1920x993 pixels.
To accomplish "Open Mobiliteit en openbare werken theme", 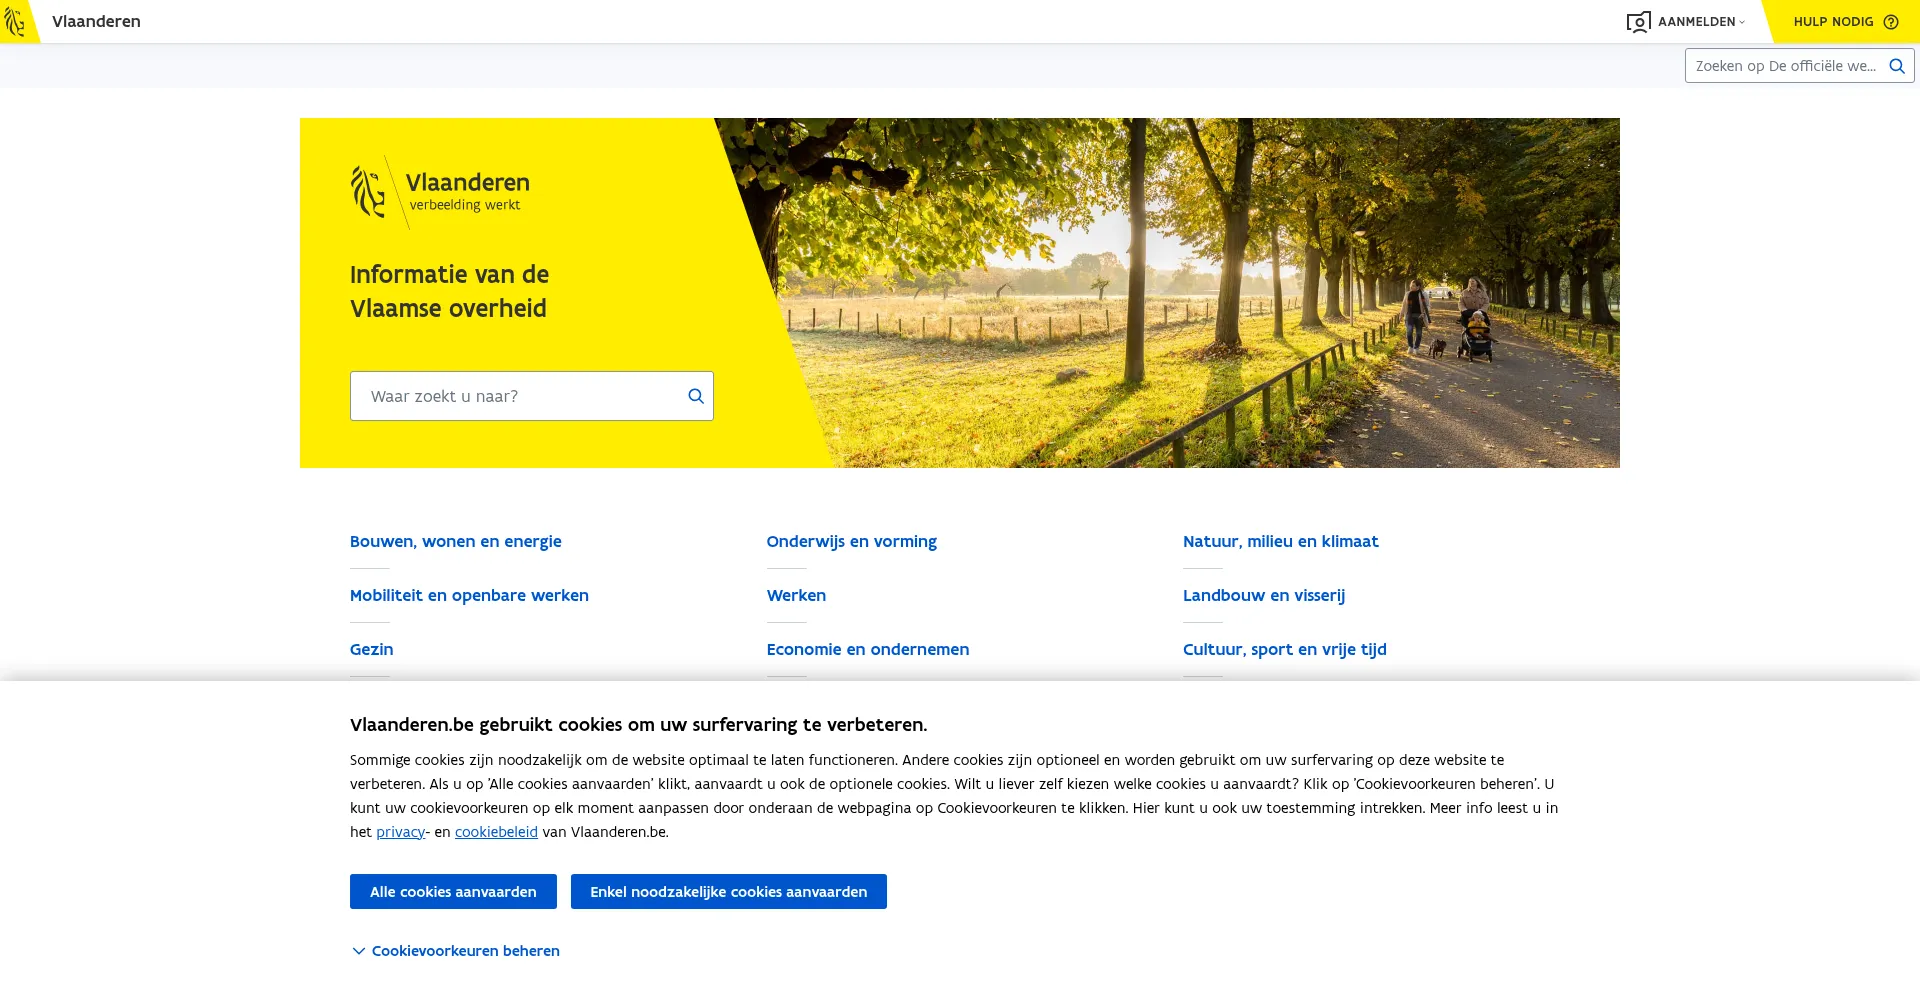I will (x=469, y=595).
